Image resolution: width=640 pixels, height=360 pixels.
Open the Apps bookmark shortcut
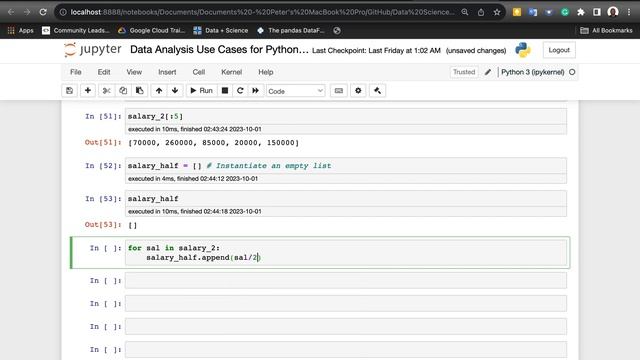pyautogui.click(x=20, y=30)
